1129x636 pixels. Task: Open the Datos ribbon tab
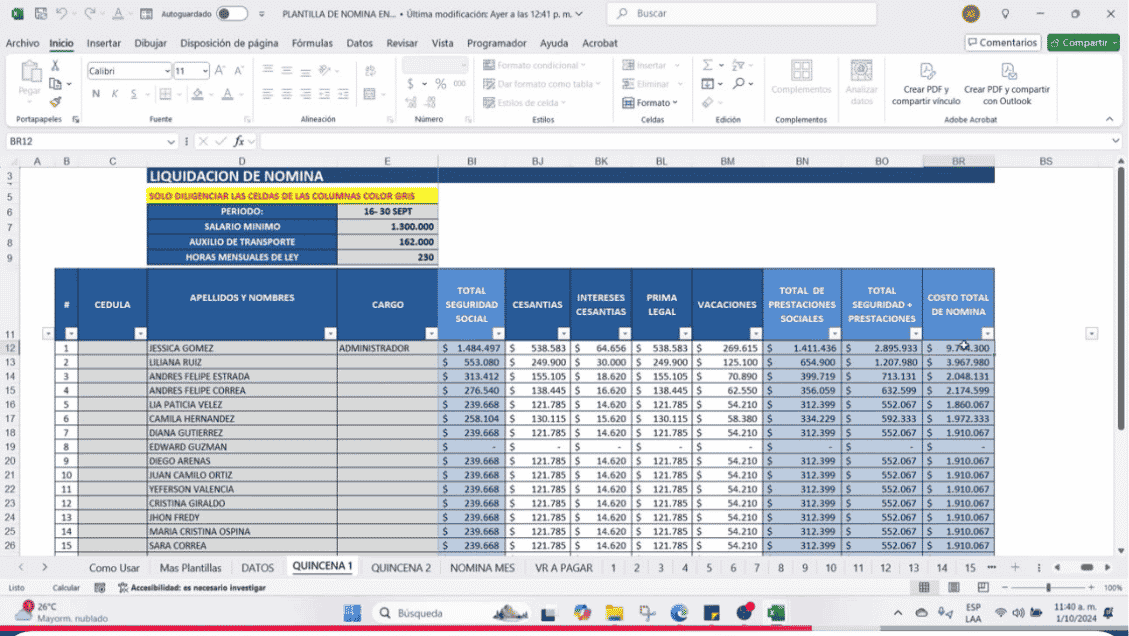pos(359,43)
